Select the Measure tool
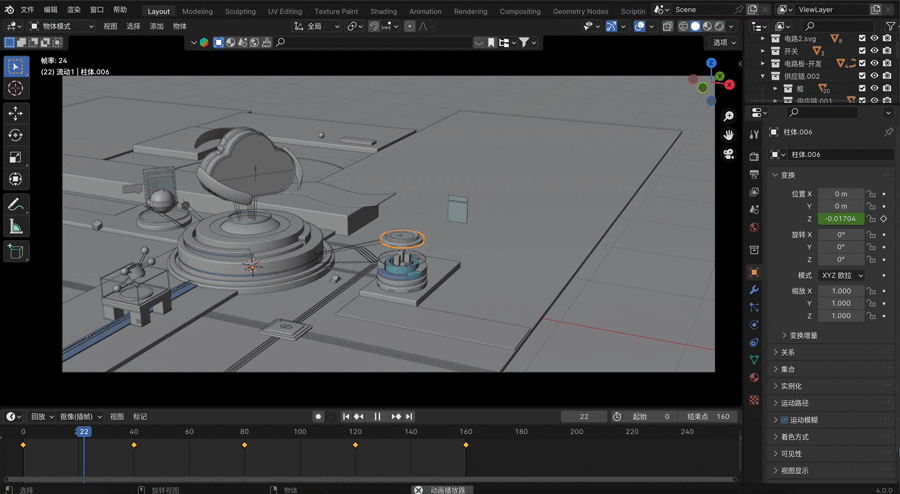 pyautogui.click(x=15, y=227)
